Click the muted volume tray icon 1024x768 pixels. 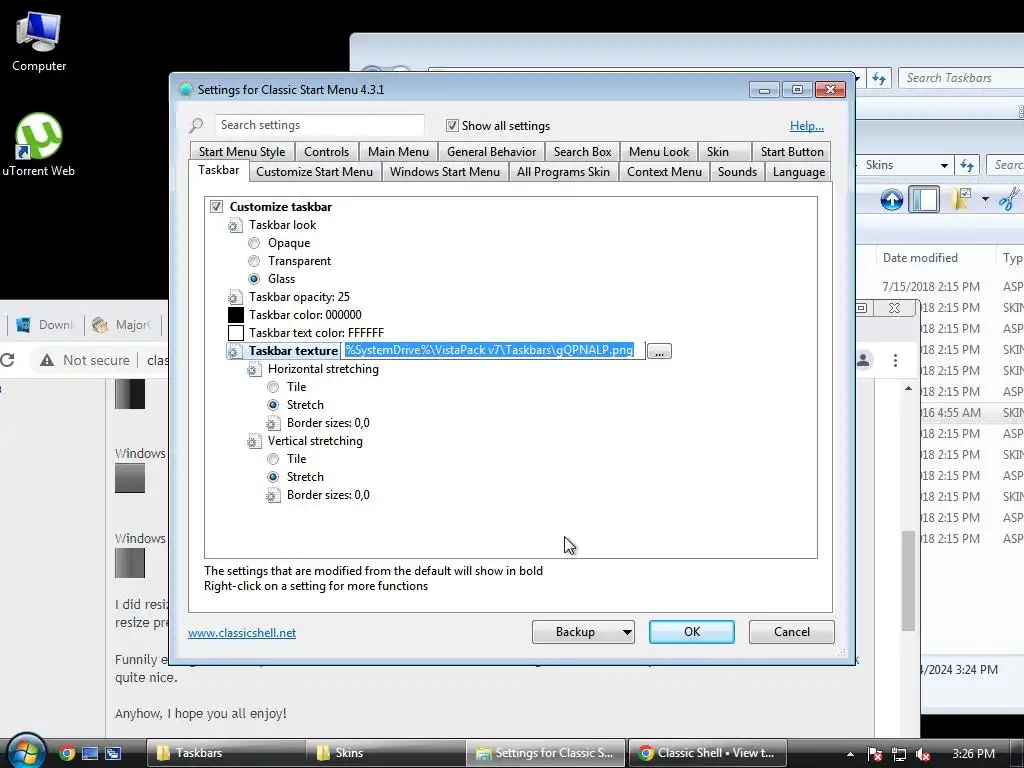coord(923,754)
